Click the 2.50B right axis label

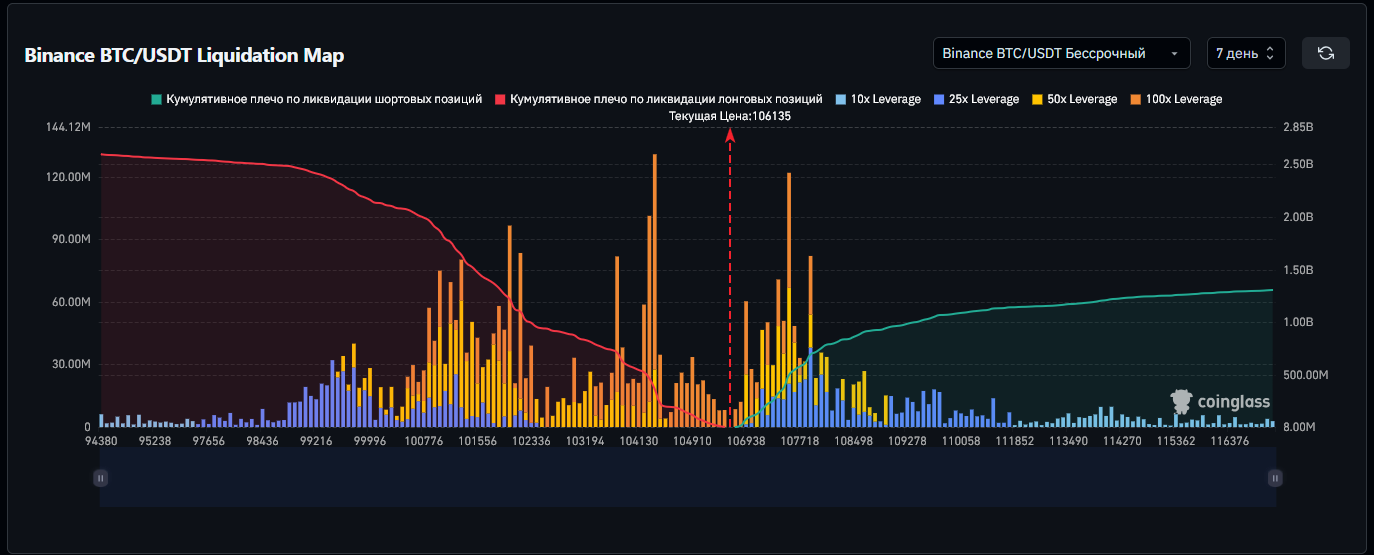click(x=1297, y=164)
